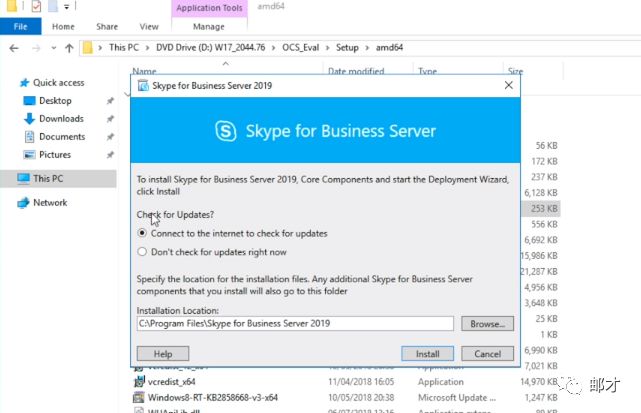
Task: Select 'Connect to the internet to check for updates'
Action: (143, 233)
